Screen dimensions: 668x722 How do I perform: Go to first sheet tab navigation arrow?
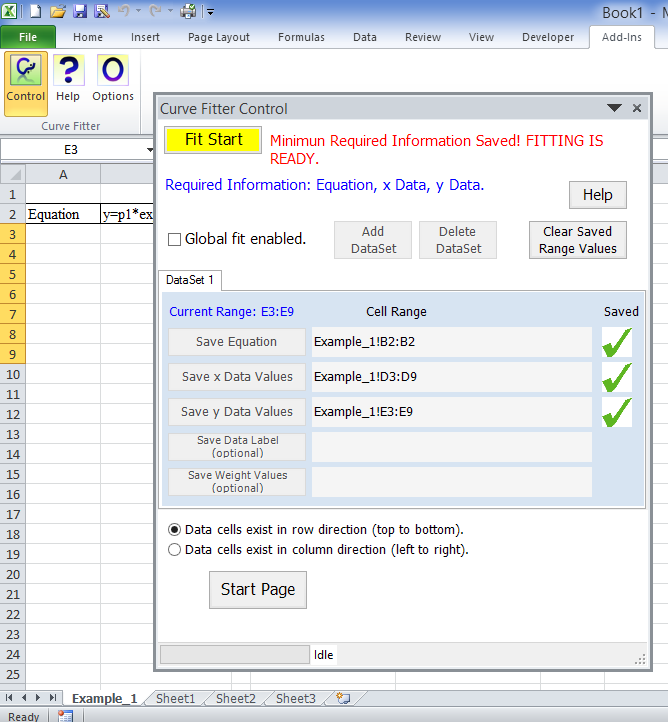pos(9,698)
